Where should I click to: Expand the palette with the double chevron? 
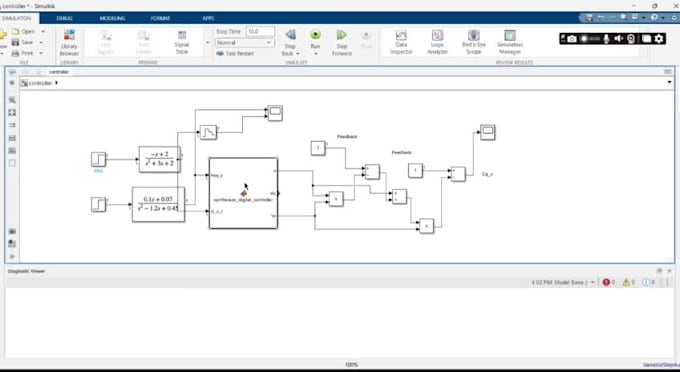point(12,256)
